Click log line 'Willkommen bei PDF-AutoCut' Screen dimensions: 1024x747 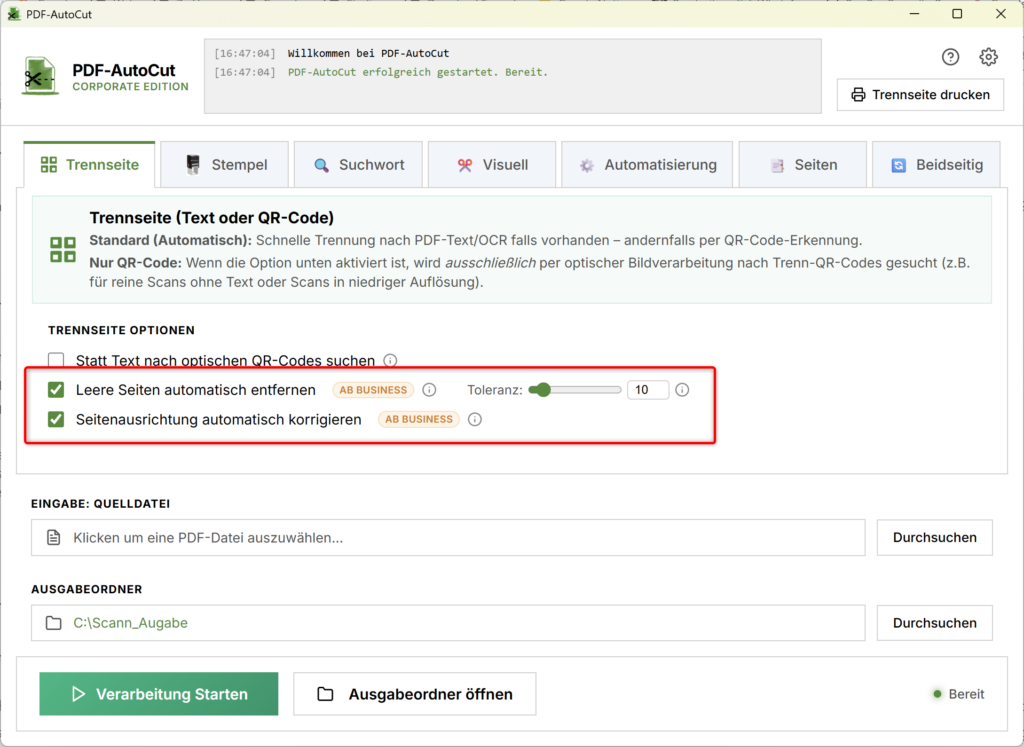(368, 54)
